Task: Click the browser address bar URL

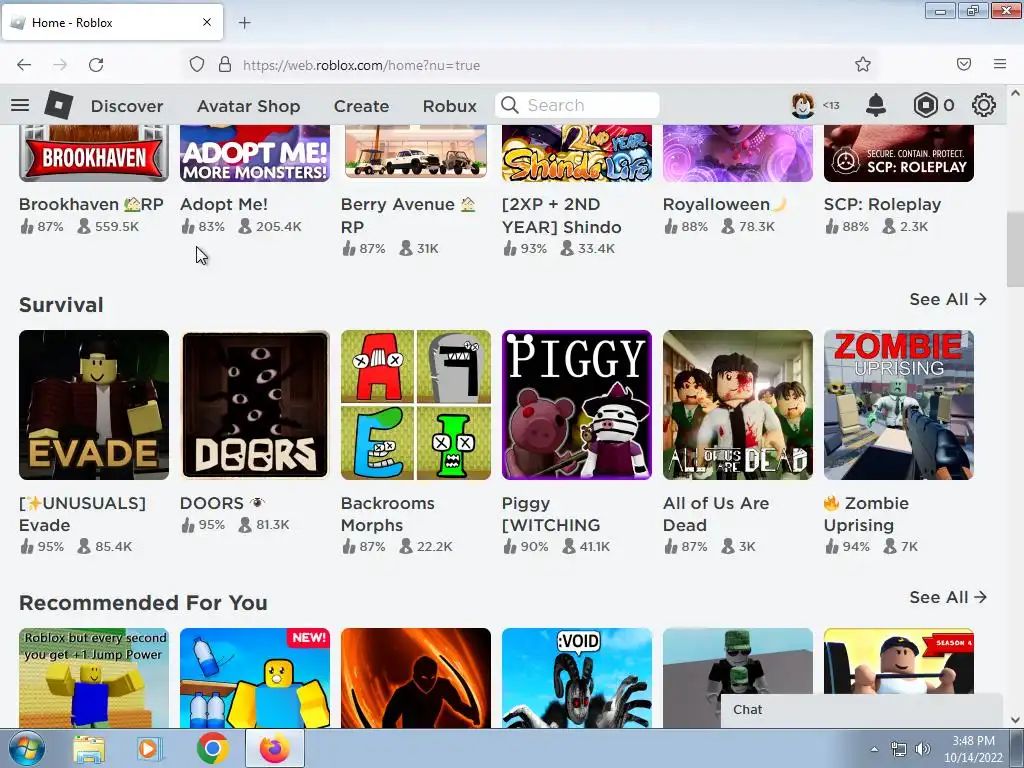Action: pyautogui.click(x=361, y=65)
